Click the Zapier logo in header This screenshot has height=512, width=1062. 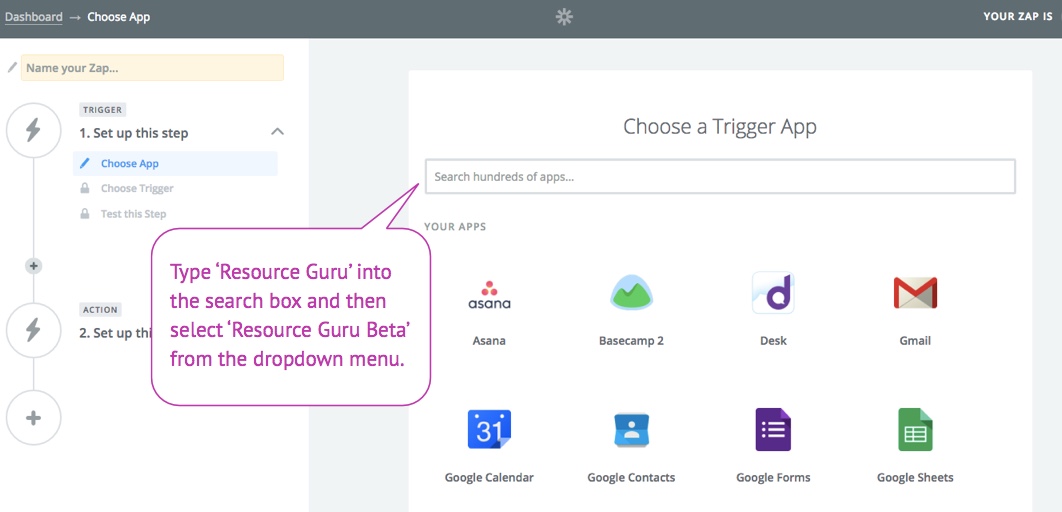(x=564, y=17)
